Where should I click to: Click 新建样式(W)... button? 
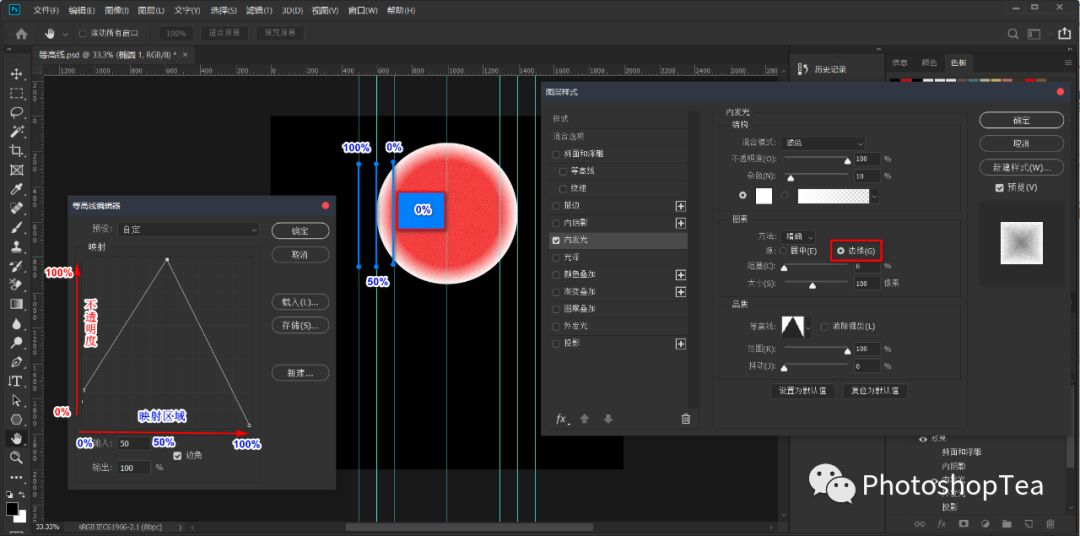click(x=1021, y=167)
